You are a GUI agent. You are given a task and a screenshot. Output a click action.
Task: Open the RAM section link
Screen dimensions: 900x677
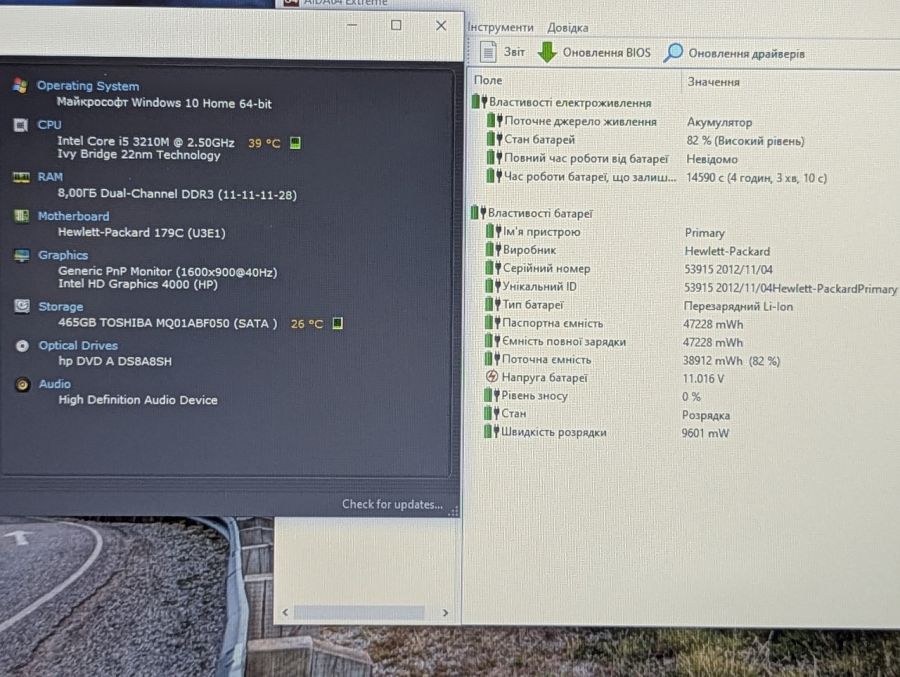(x=51, y=177)
